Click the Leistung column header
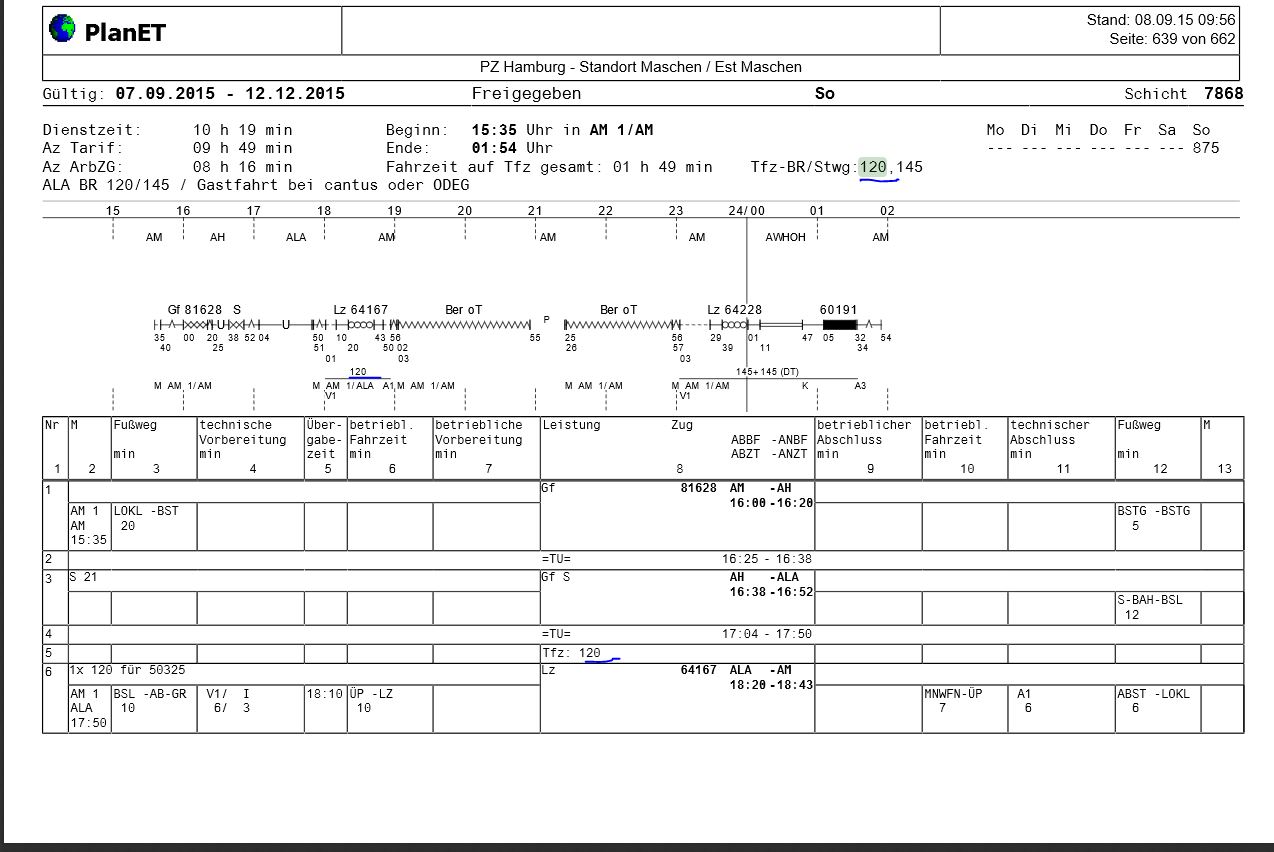1274x852 pixels. pos(571,425)
